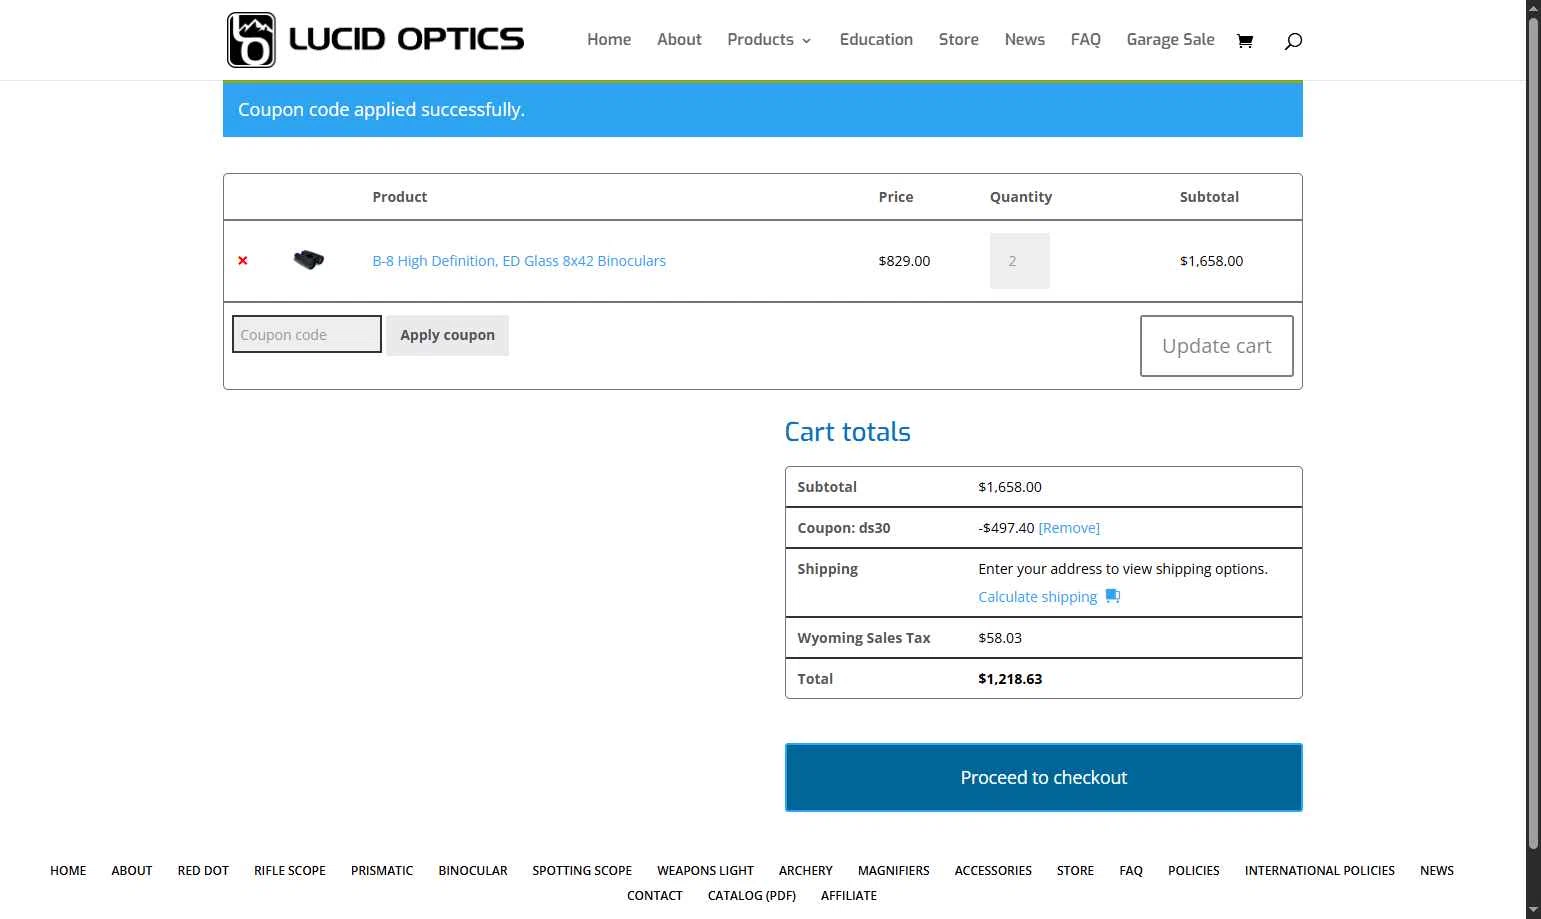Open FAQ in top navigation
1541x919 pixels.
tap(1085, 40)
